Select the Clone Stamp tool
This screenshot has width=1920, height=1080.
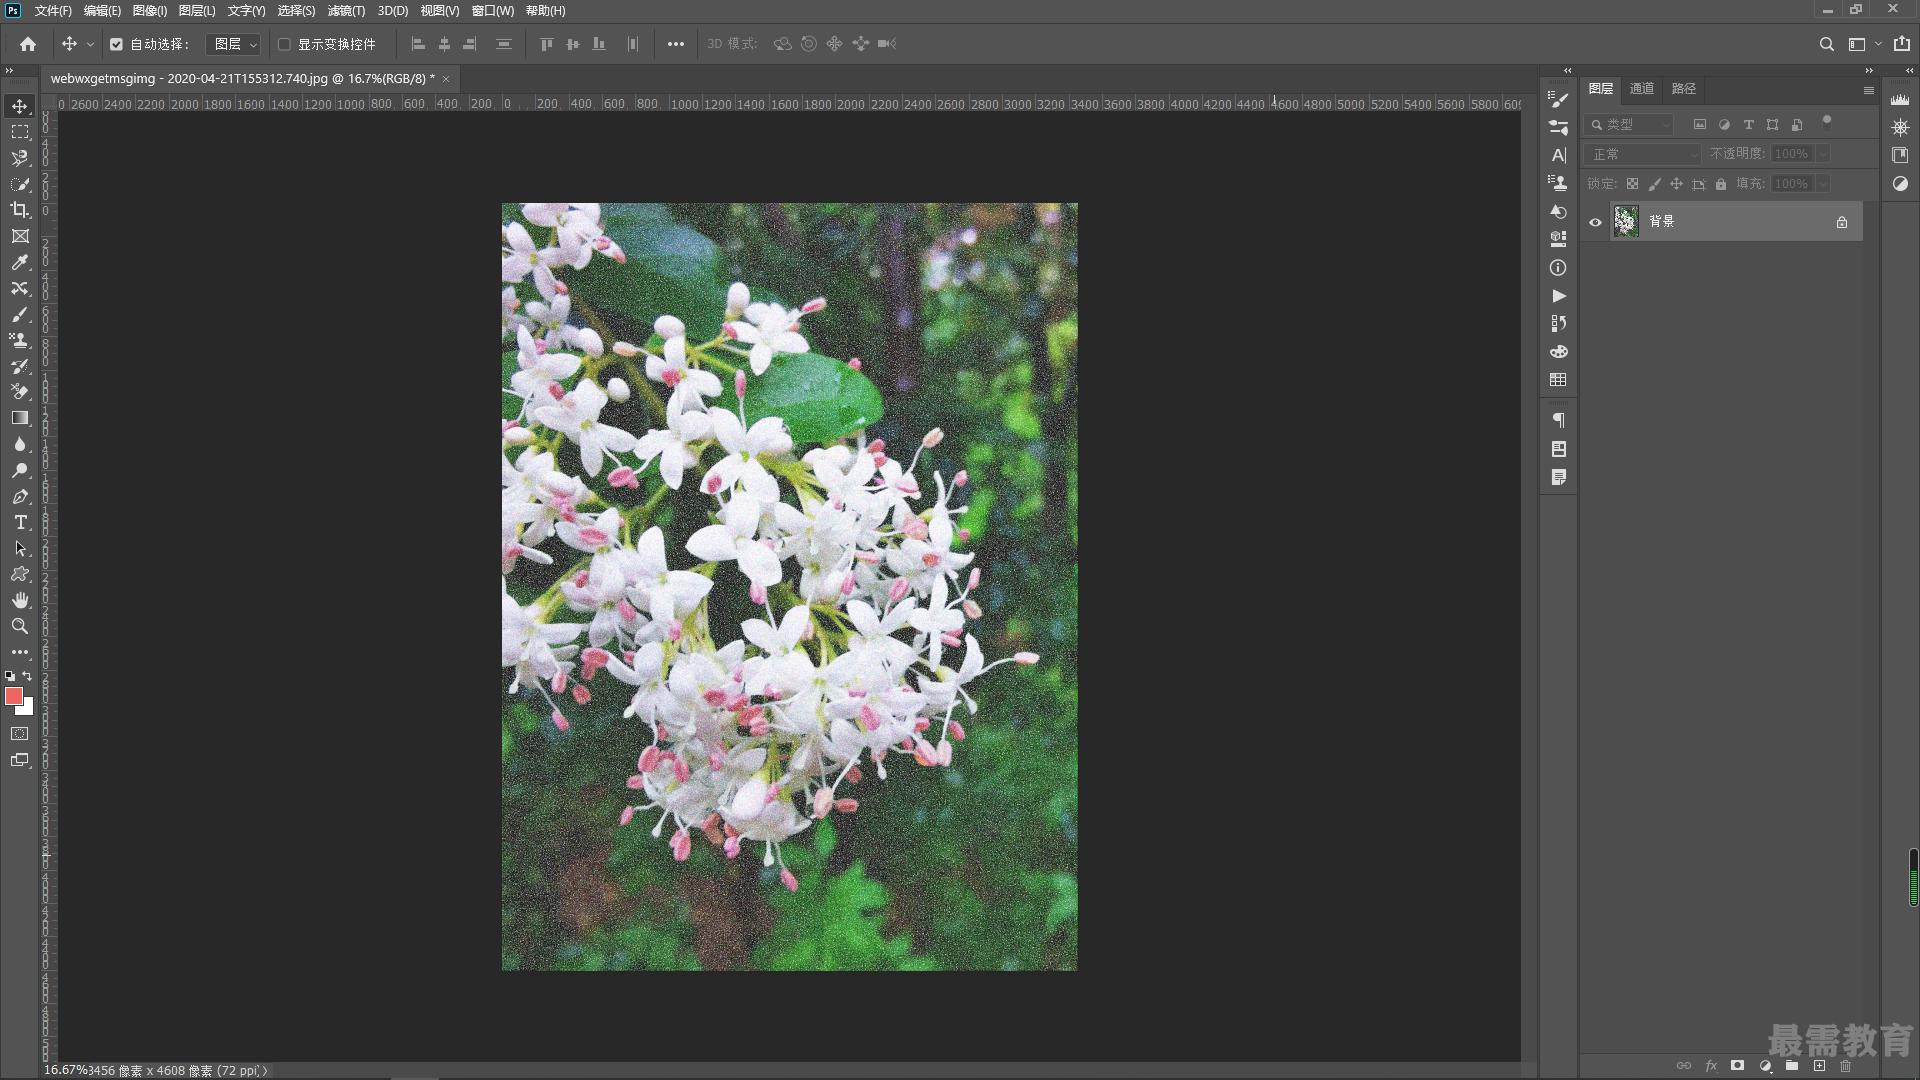pyautogui.click(x=20, y=340)
